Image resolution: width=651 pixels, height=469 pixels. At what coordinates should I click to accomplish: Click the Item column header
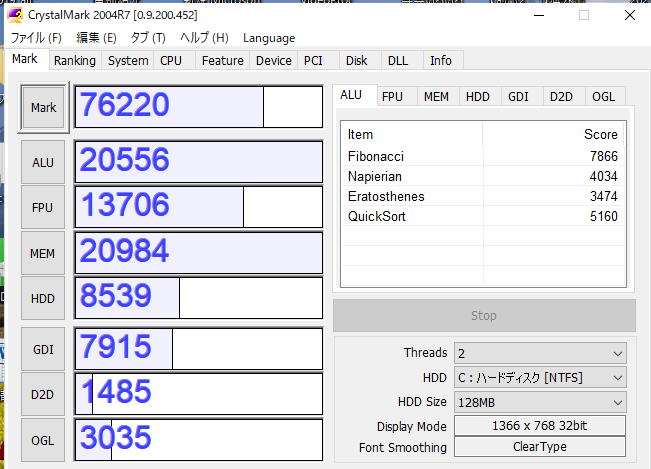(412, 134)
